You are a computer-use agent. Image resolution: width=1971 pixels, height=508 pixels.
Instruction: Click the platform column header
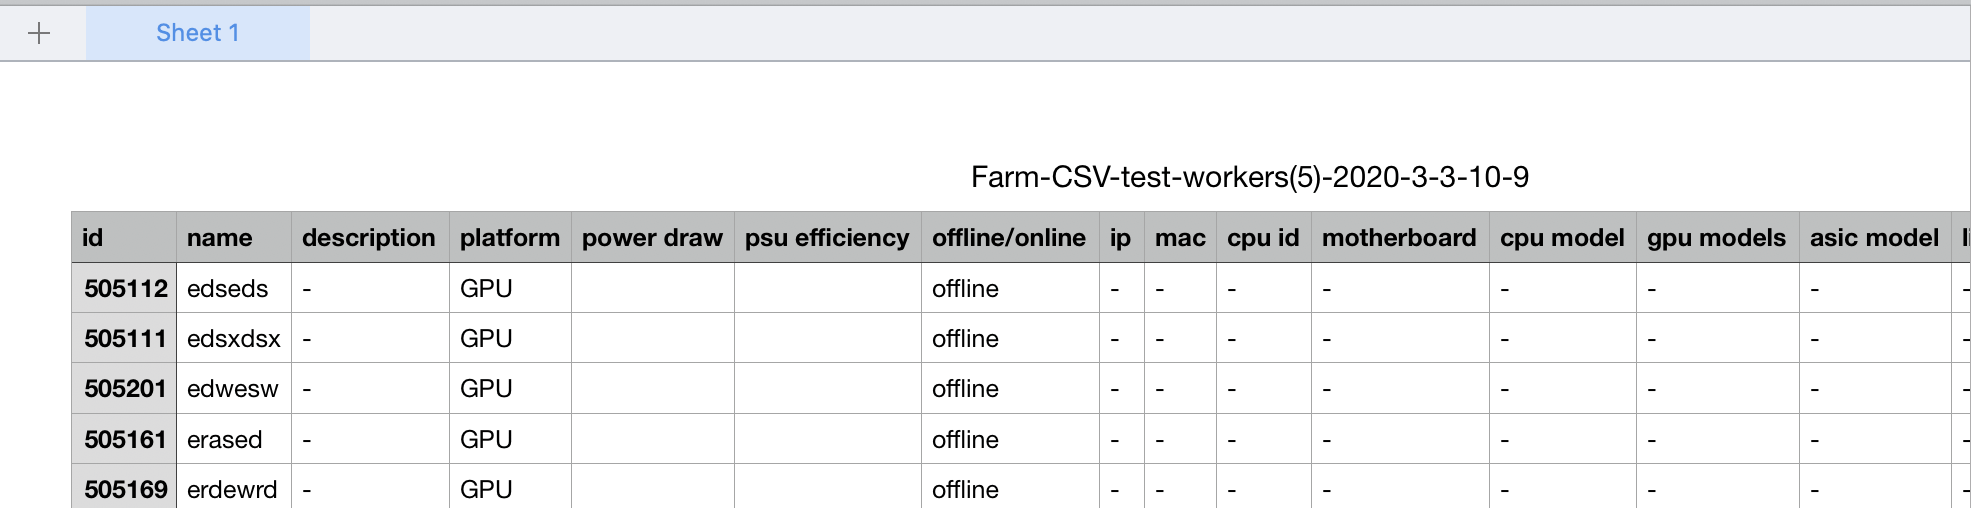509,238
